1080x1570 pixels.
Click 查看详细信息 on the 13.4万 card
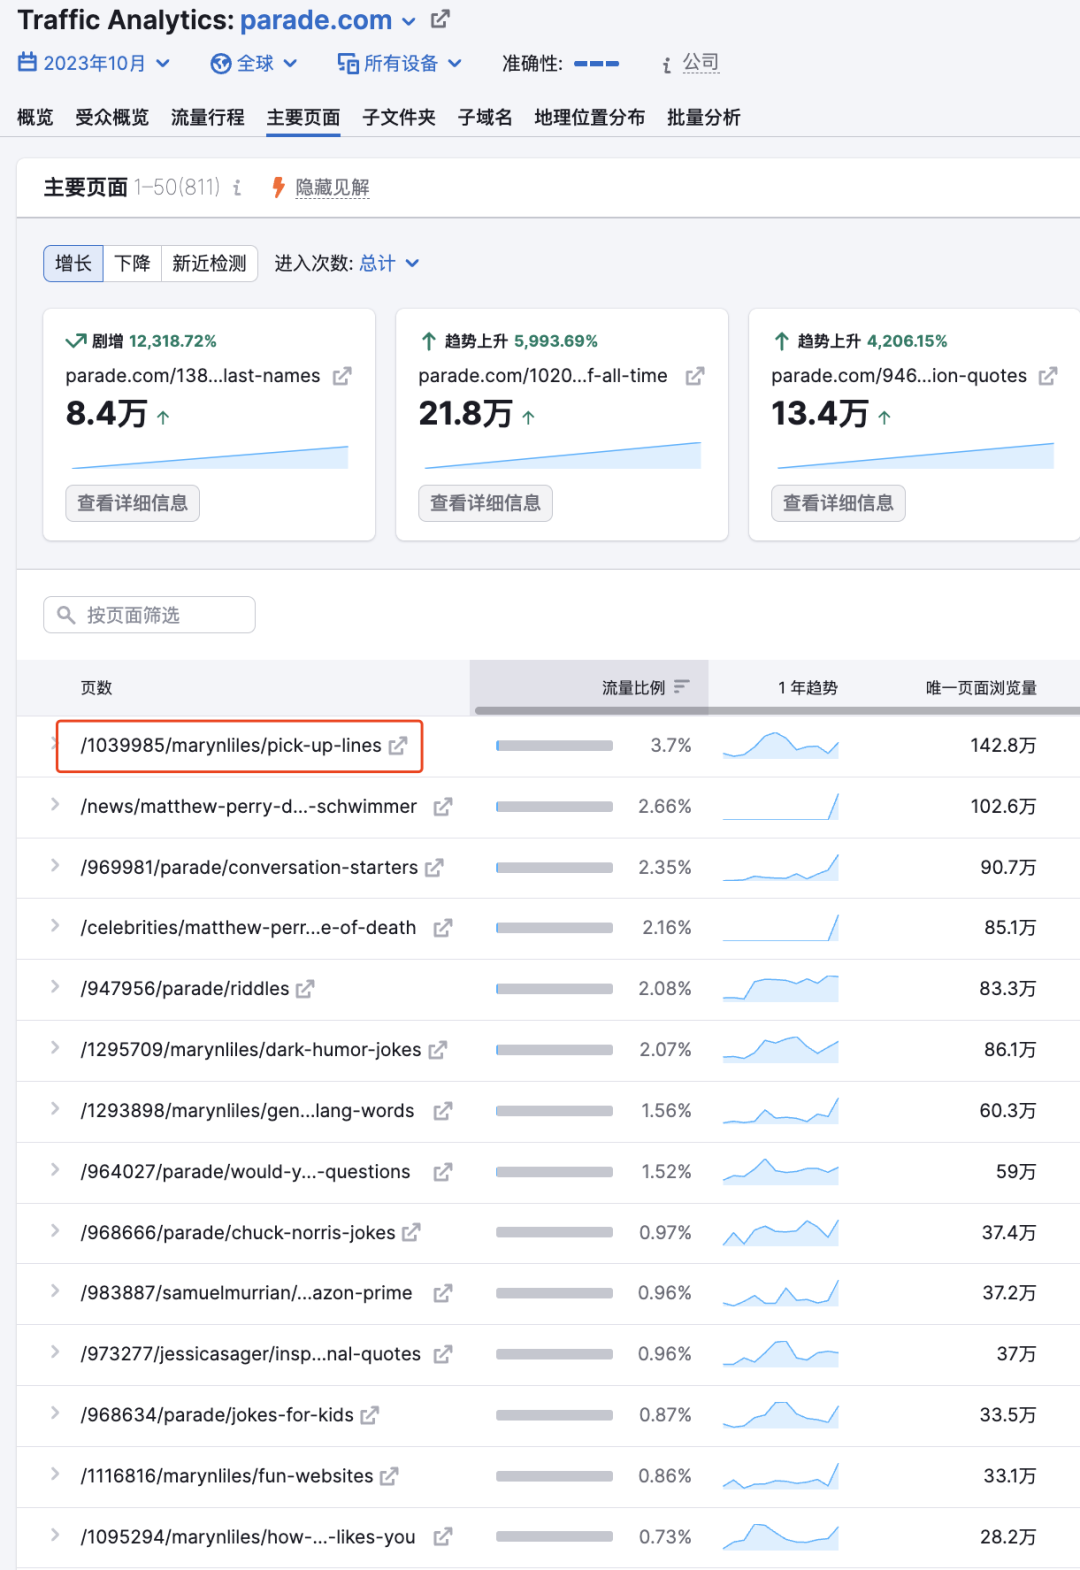click(x=838, y=503)
